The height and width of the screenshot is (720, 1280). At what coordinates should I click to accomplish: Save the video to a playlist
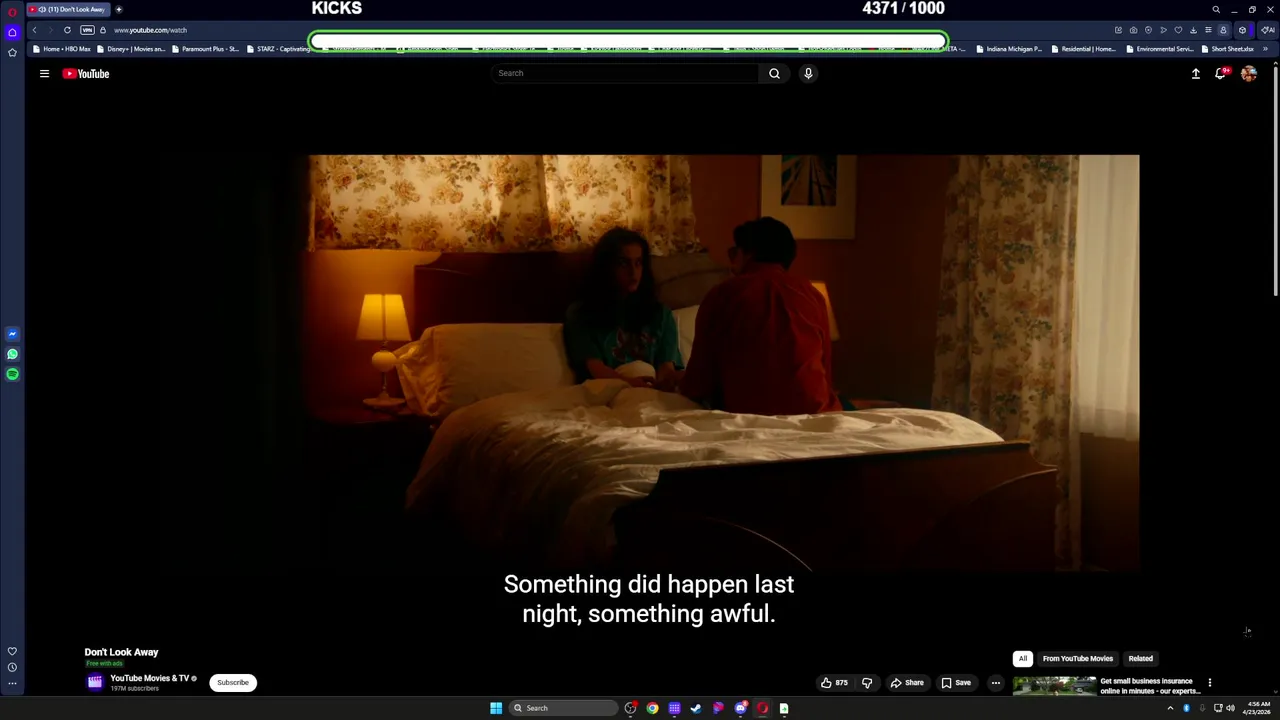(956, 683)
